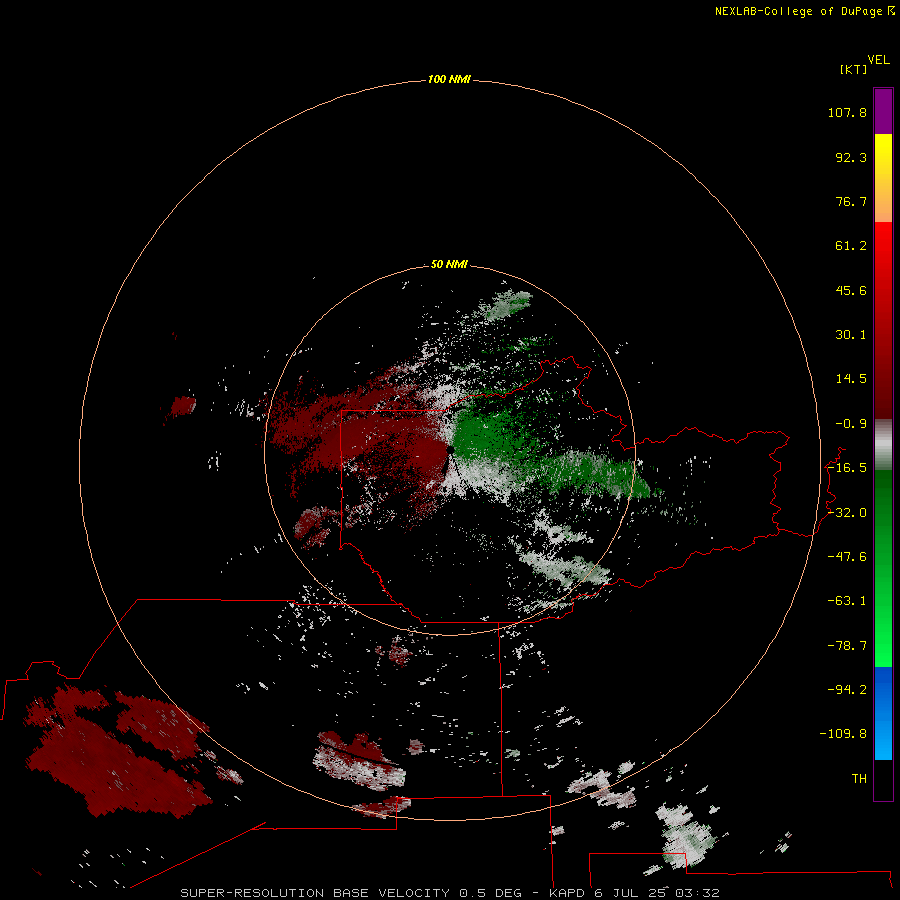This screenshot has height=900, width=900.
Task: Click the 30.1 velocity scale value
Action: click(x=851, y=335)
